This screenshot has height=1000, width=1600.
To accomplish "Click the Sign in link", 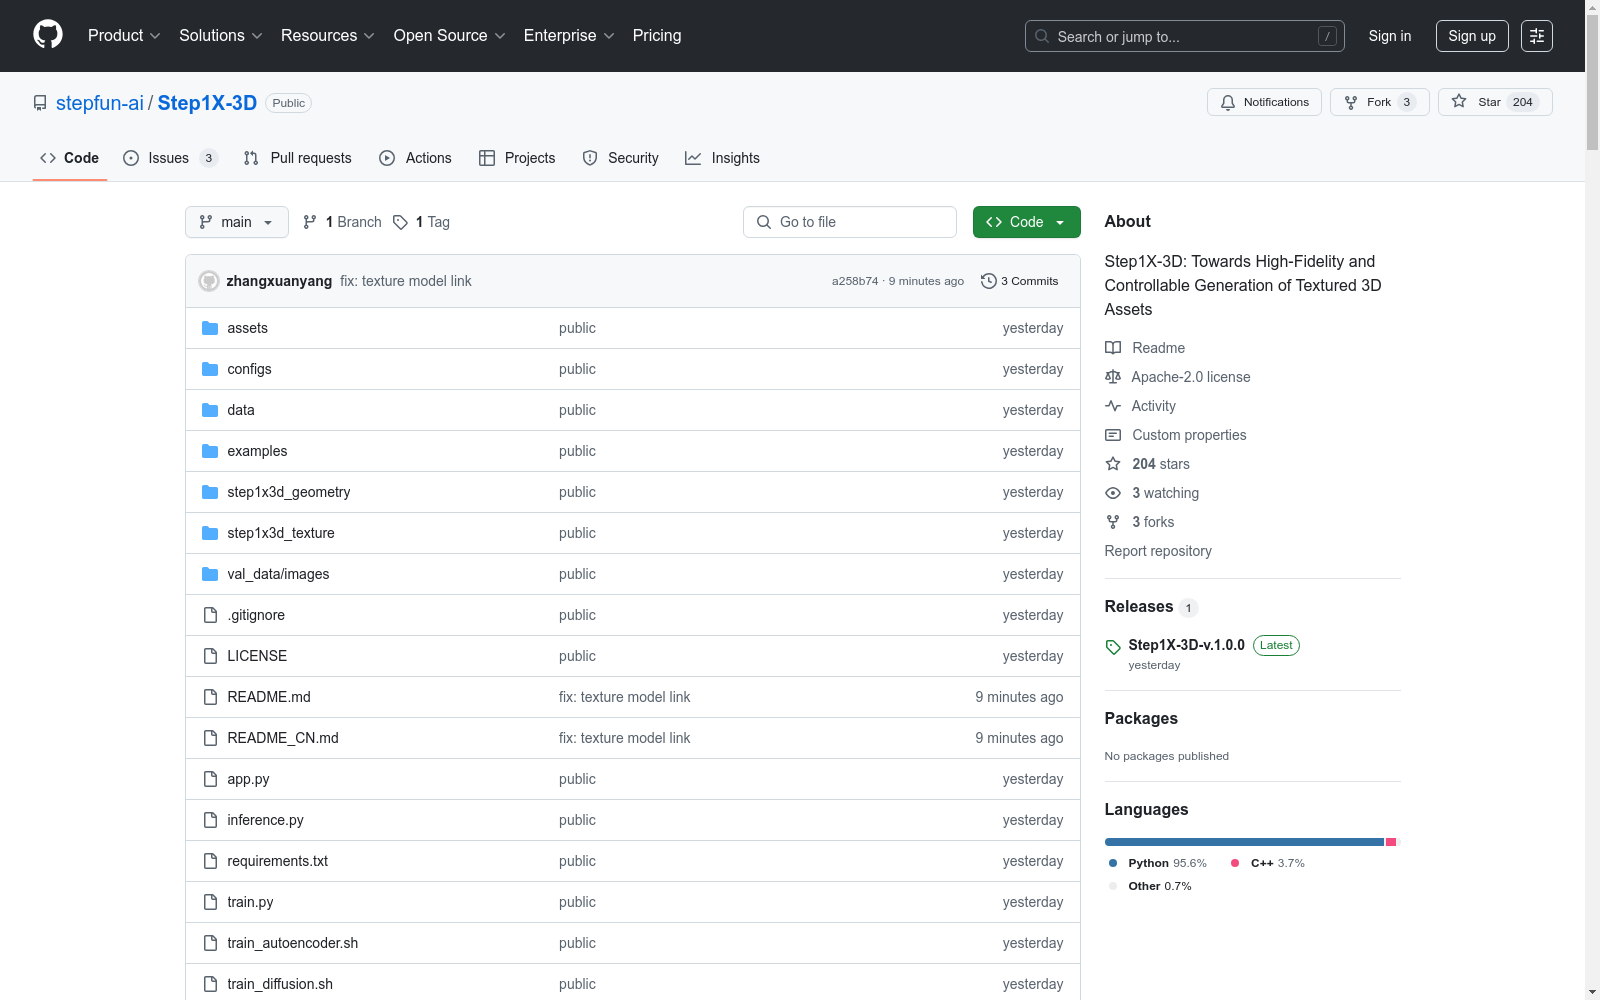I will click(1390, 36).
